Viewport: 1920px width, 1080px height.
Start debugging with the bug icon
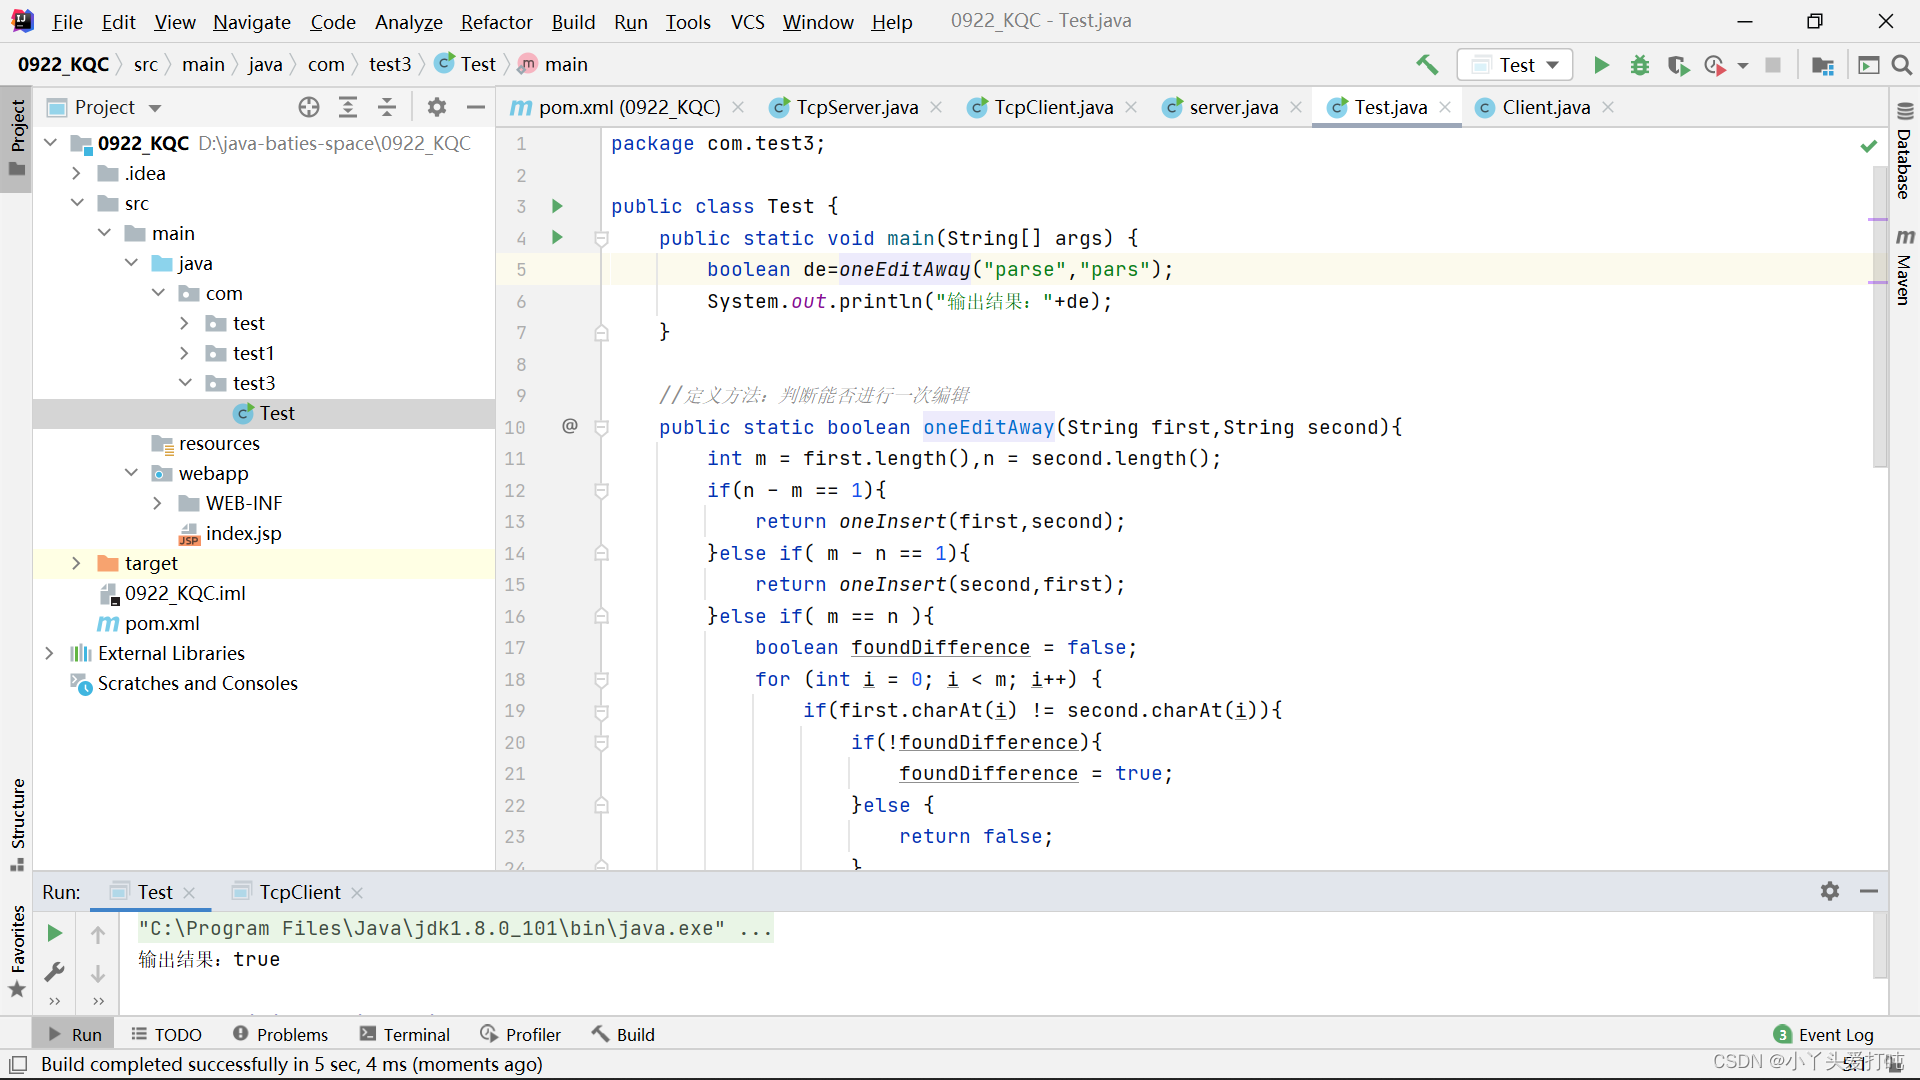1640,65
